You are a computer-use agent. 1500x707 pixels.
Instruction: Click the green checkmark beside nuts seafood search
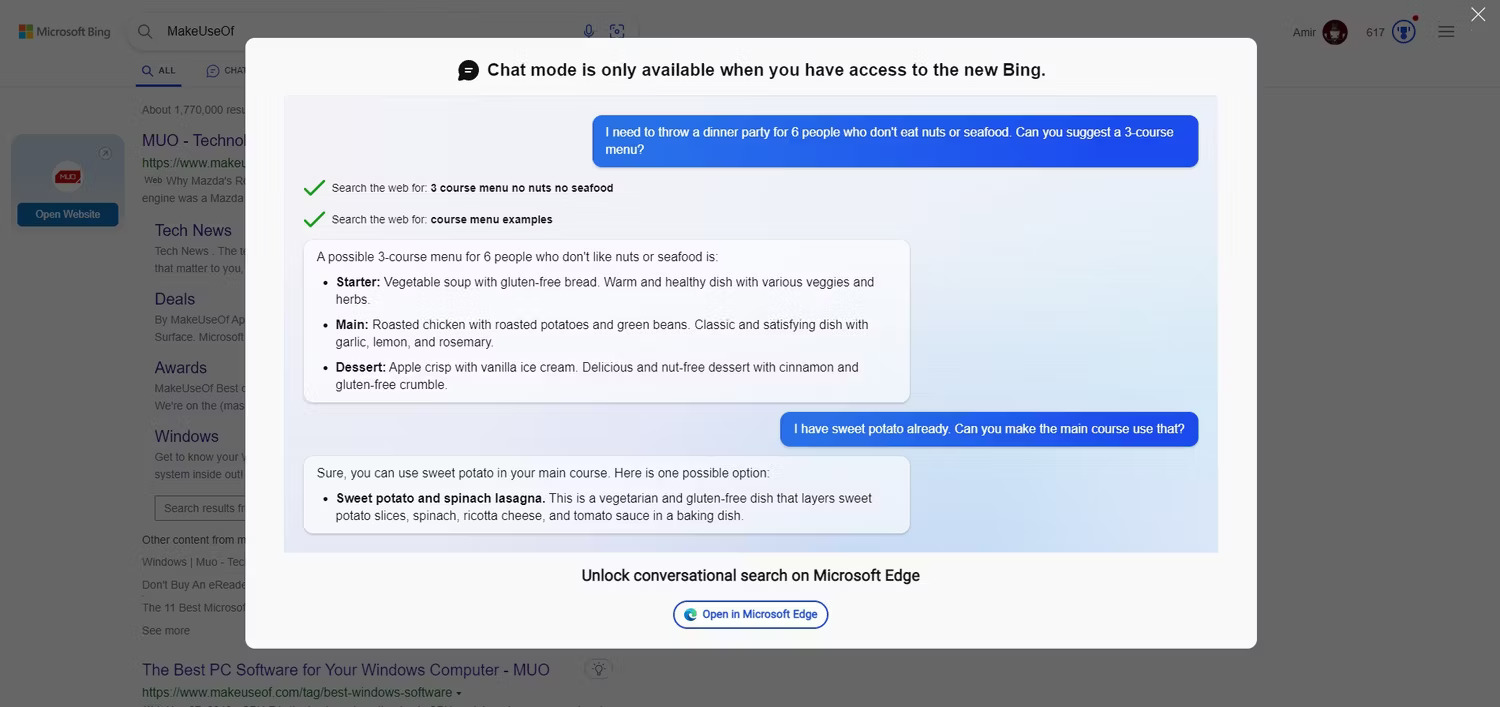coord(314,188)
